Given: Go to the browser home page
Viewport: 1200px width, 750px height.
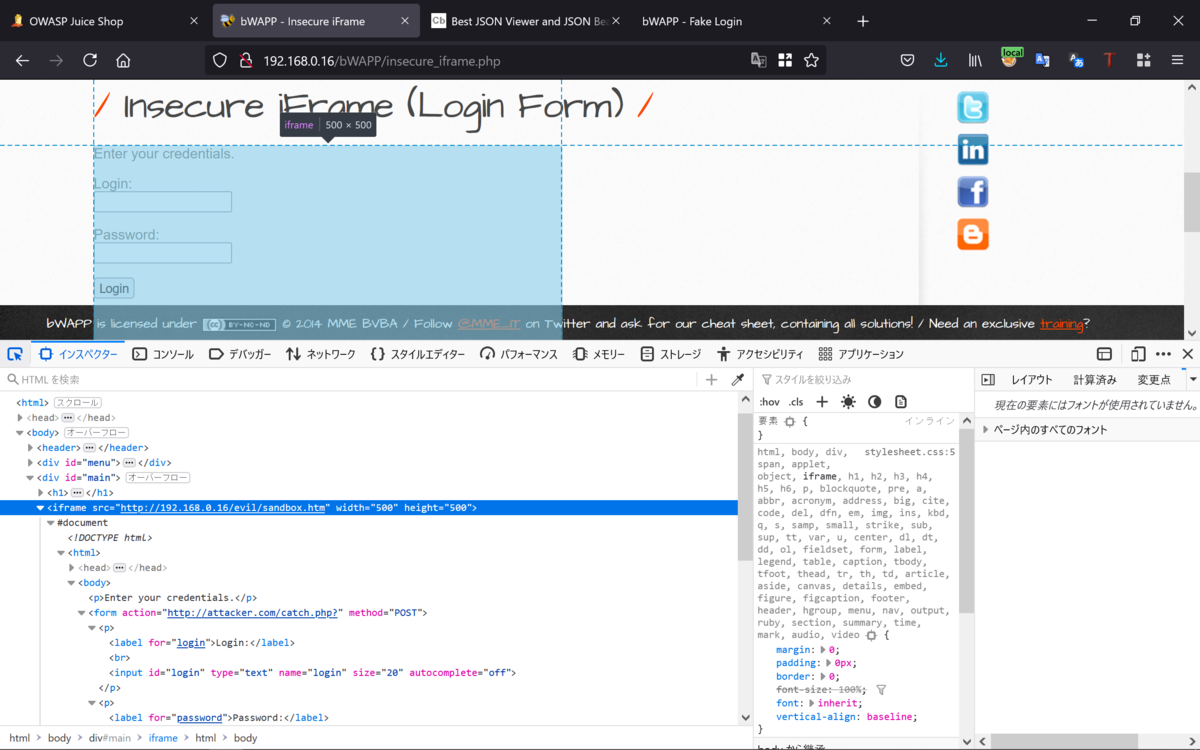Looking at the screenshot, I should (x=123, y=60).
